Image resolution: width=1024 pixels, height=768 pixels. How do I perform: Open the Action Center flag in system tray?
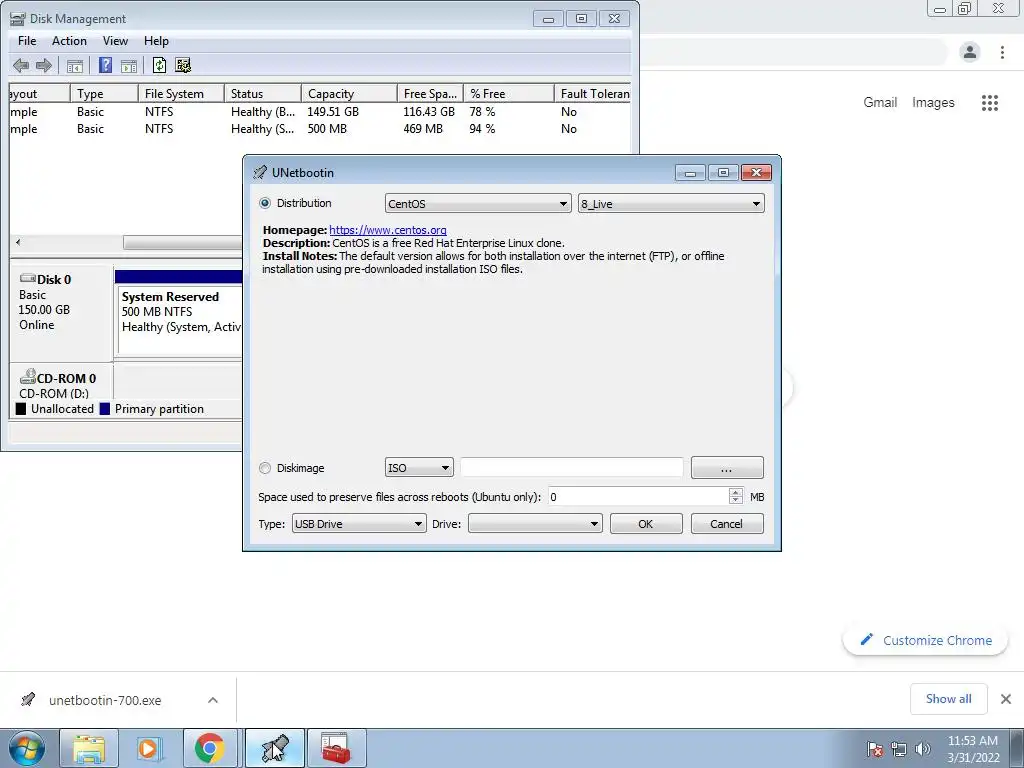[x=875, y=749]
